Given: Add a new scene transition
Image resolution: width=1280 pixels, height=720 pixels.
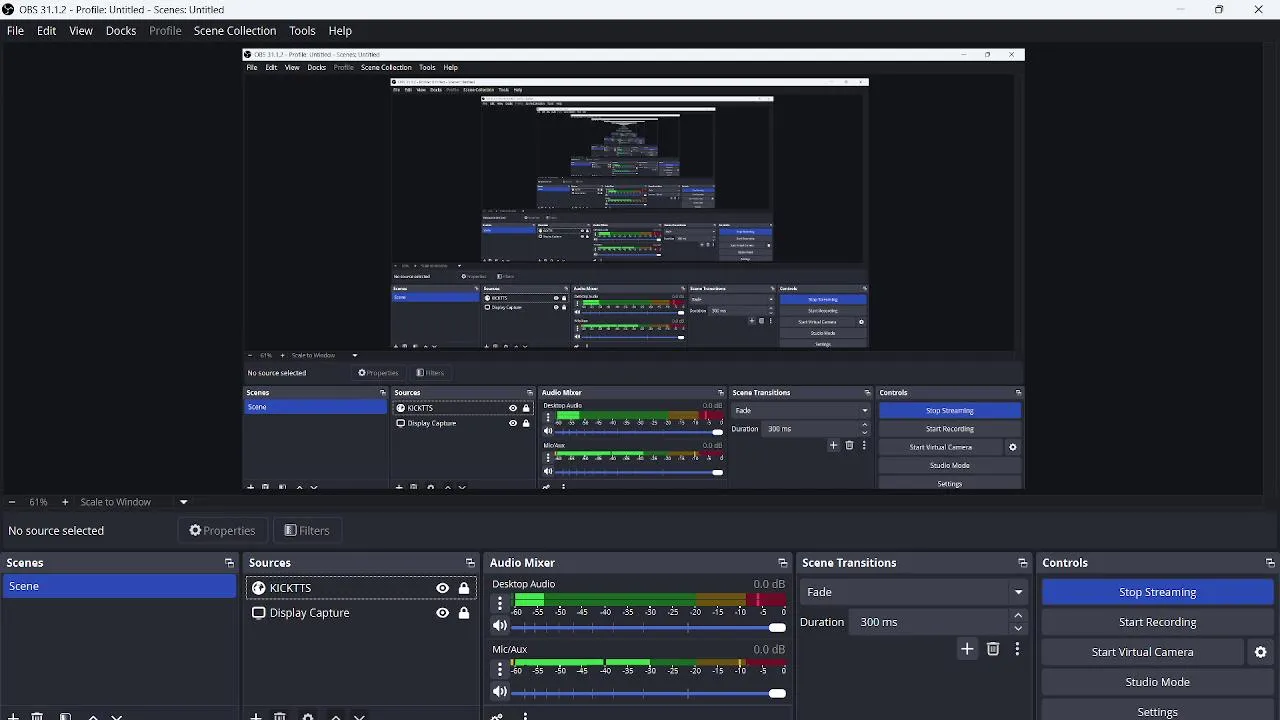Looking at the screenshot, I should click(x=967, y=649).
